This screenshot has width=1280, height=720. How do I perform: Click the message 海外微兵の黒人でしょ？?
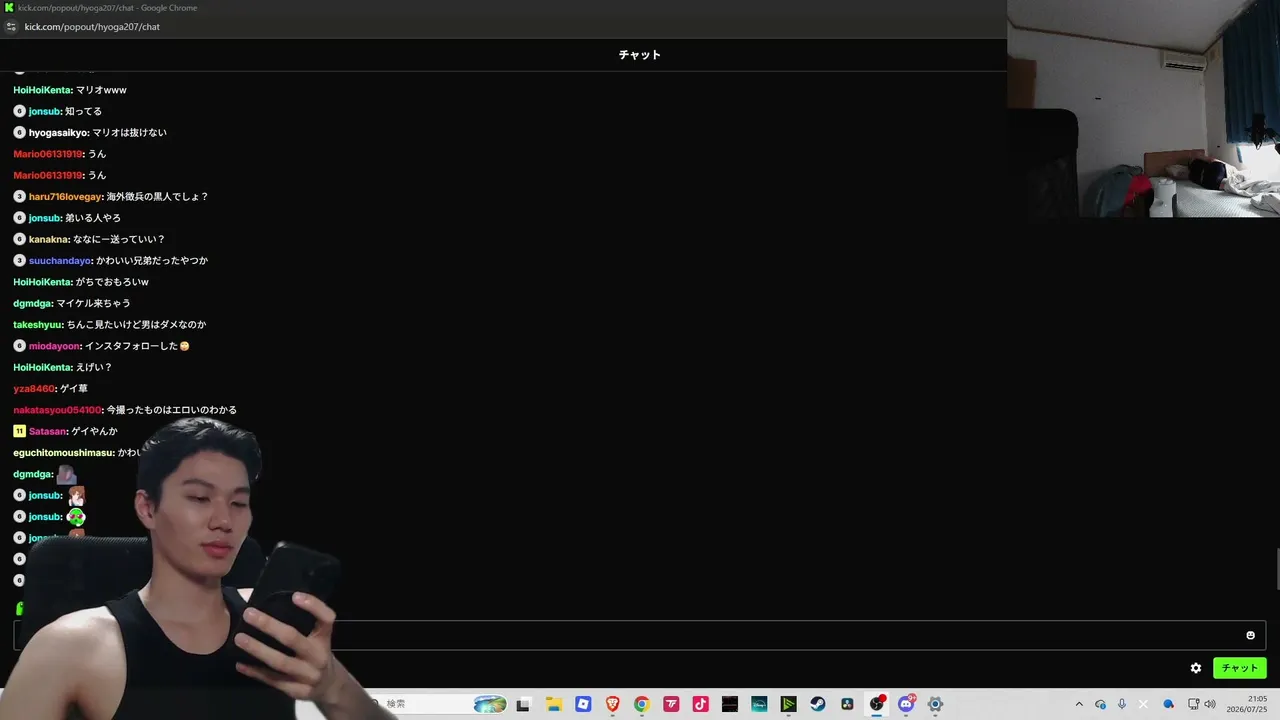(157, 197)
